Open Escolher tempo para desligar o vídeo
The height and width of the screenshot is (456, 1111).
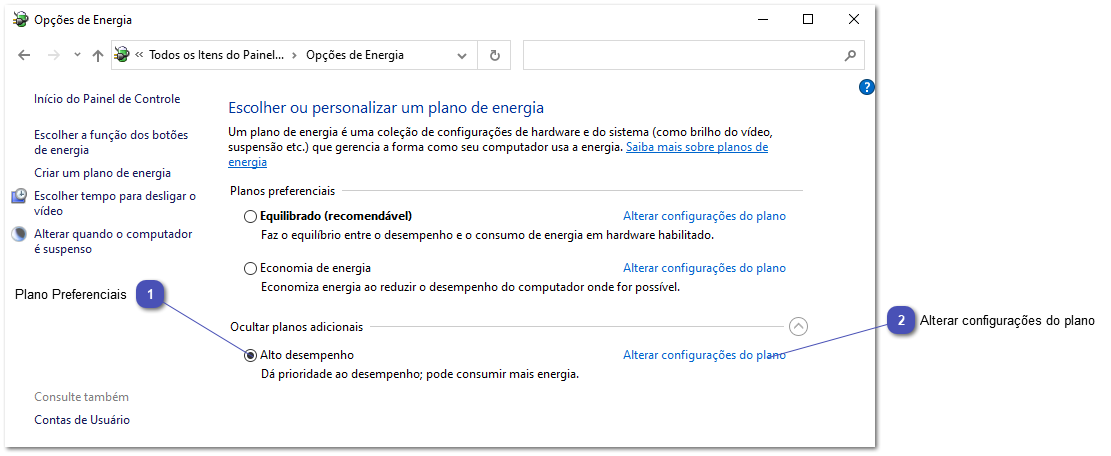(x=115, y=203)
